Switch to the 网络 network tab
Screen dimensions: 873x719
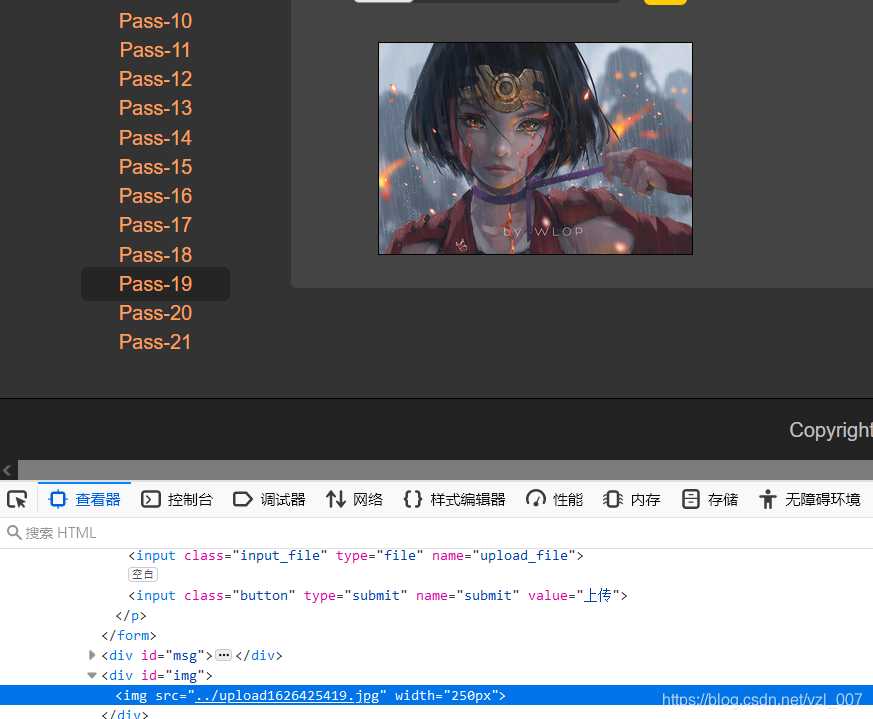pos(355,499)
